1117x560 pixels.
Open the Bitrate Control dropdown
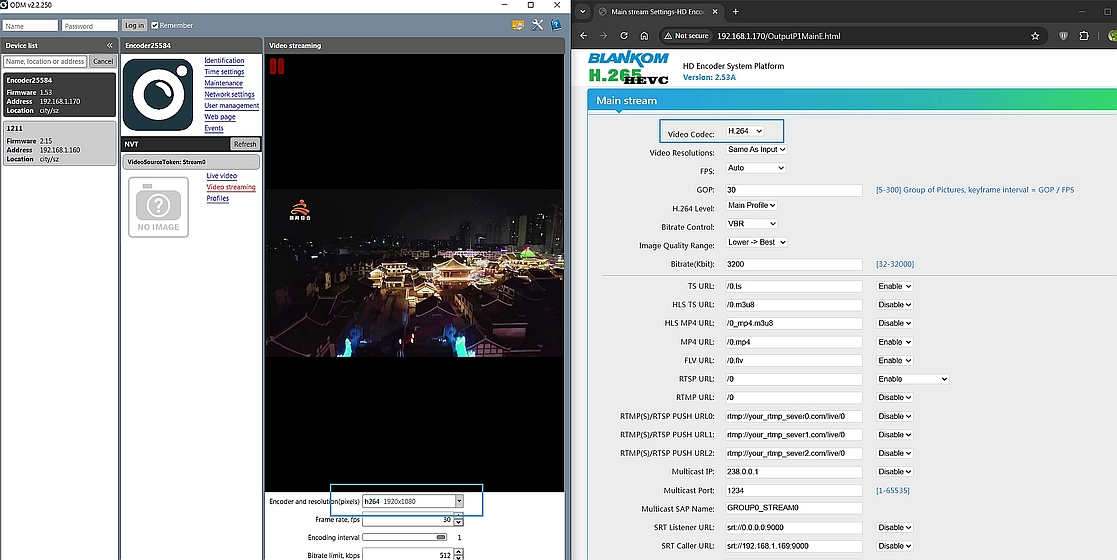pyautogui.click(x=751, y=224)
